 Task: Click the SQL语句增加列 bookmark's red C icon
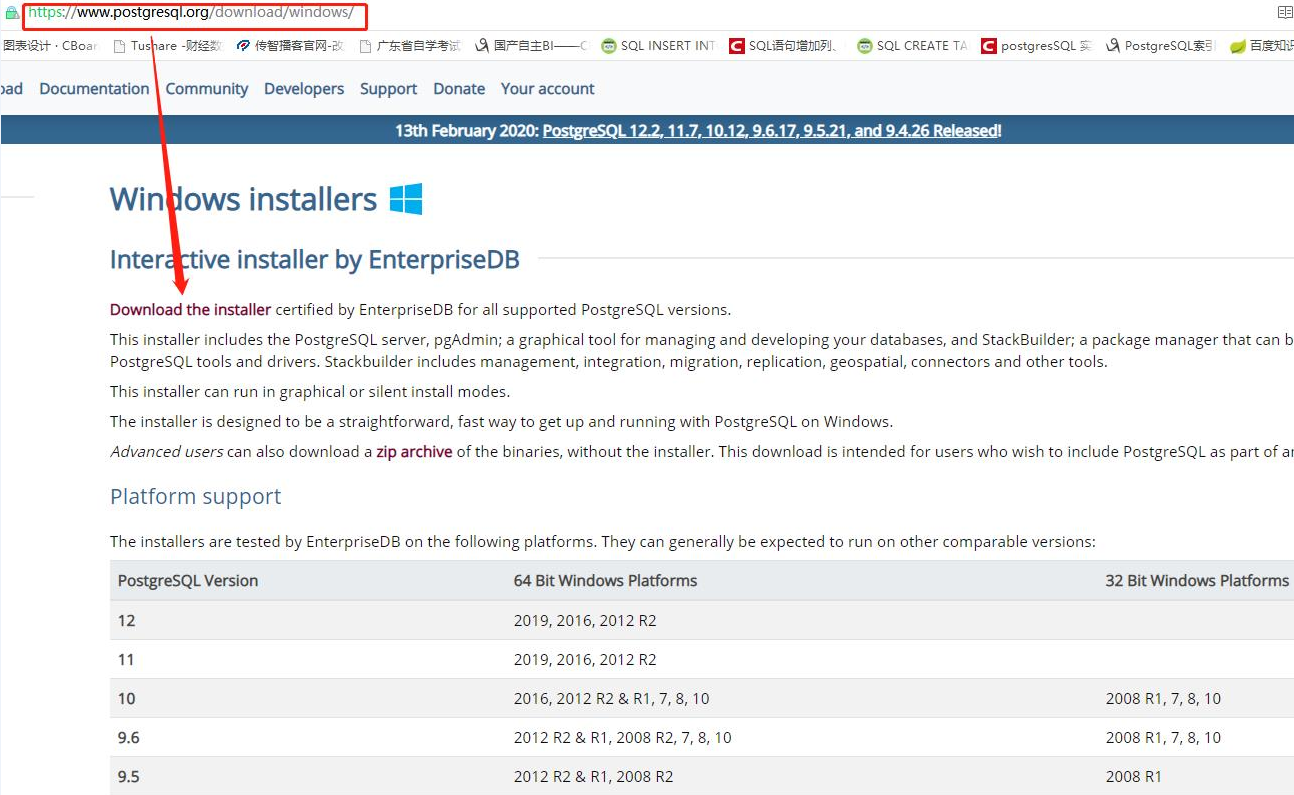pyautogui.click(x=737, y=46)
